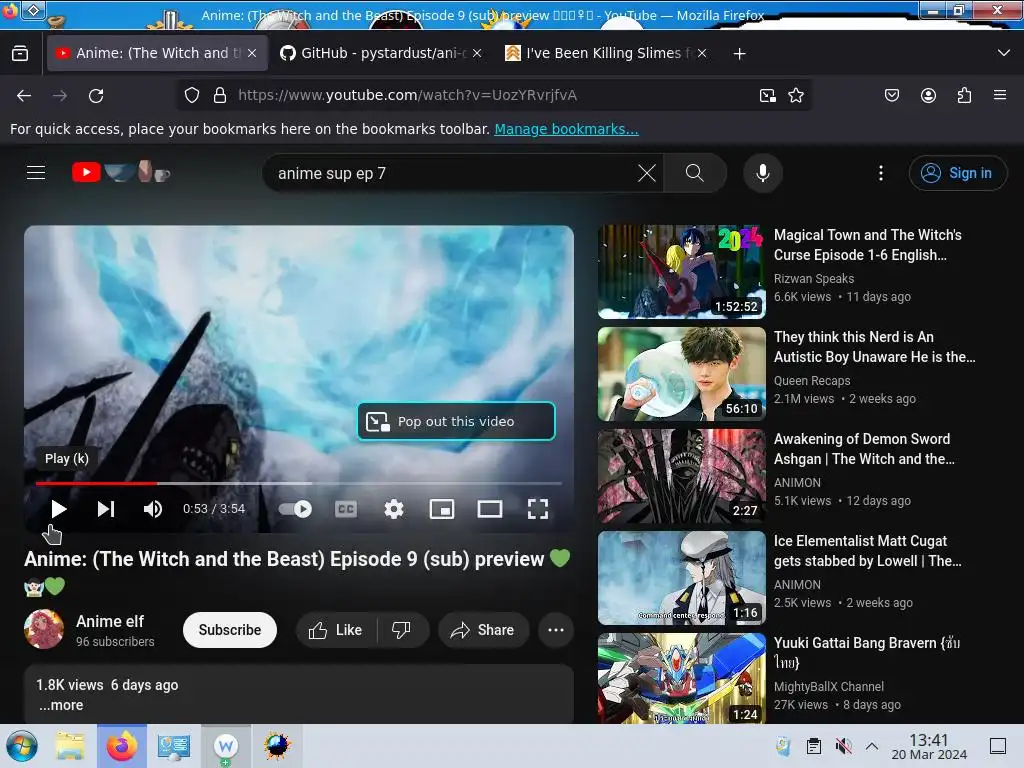The image size is (1024, 768).
Task: Run the search with the magnifier button
Action: point(695,173)
